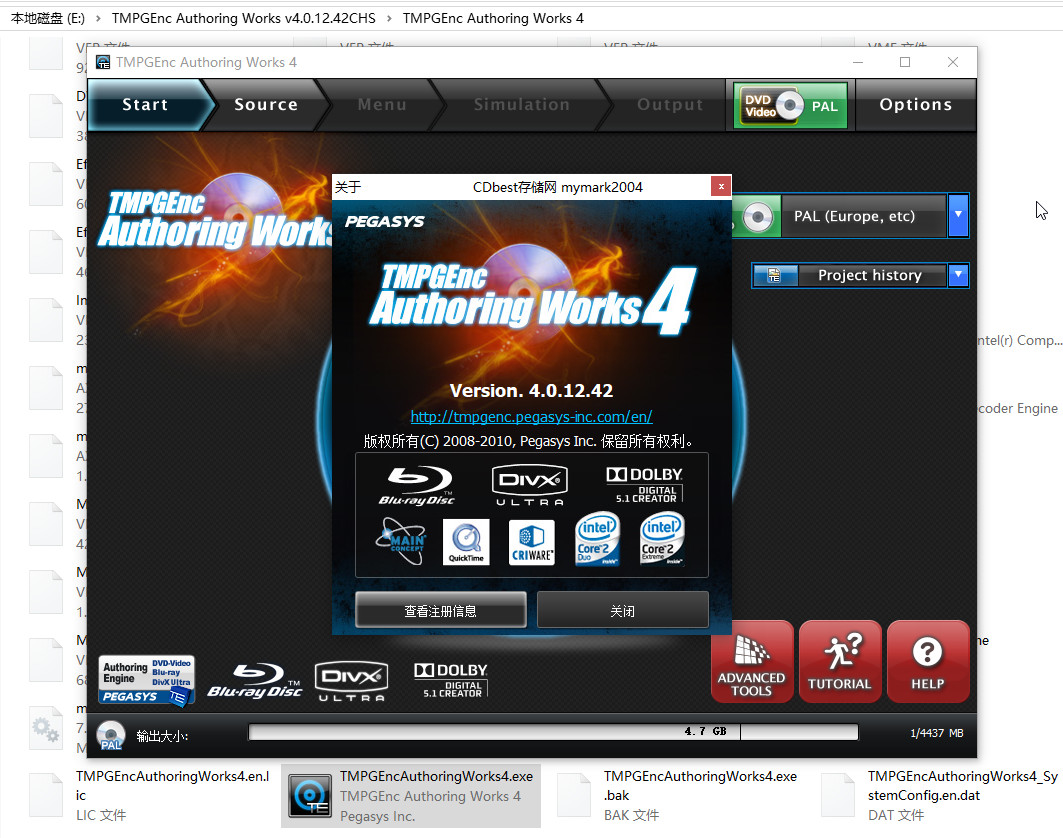Click 本地磁盘 (E:) in Explorer breadcrumb

(47, 18)
